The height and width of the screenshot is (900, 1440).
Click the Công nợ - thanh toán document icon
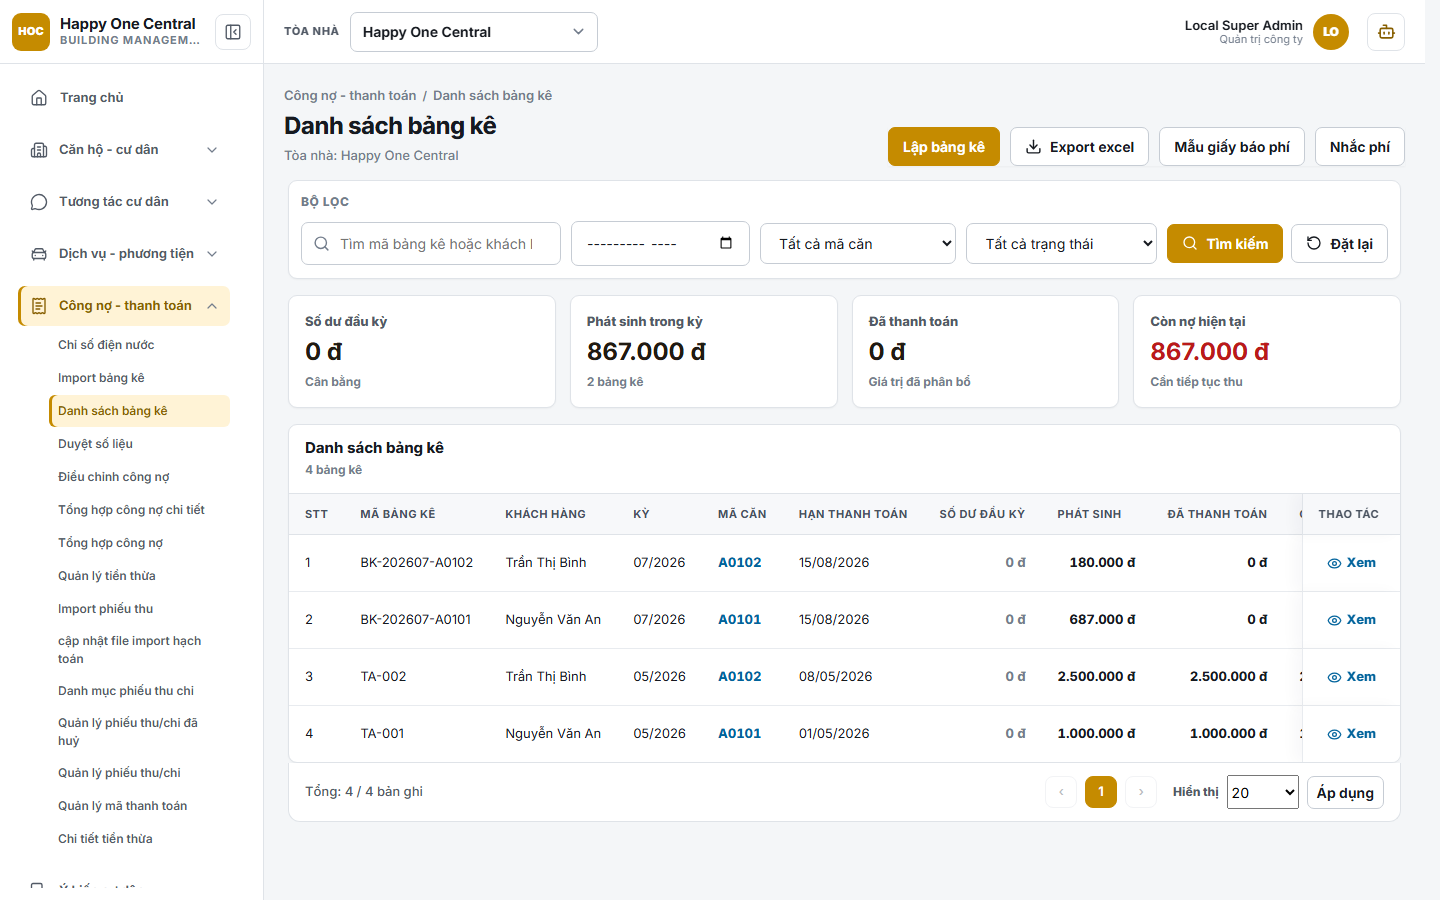pyautogui.click(x=39, y=306)
